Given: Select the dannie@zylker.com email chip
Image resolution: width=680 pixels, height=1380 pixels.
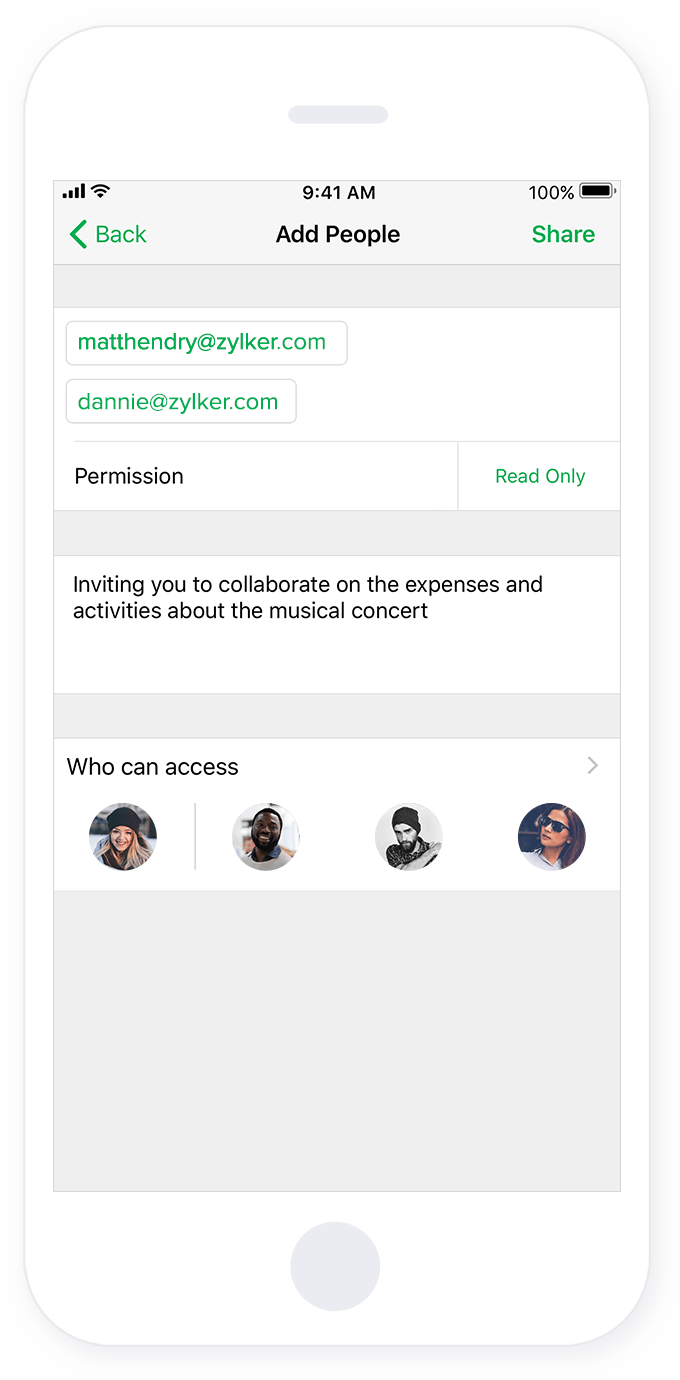Looking at the screenshot, I should (181, 402).
